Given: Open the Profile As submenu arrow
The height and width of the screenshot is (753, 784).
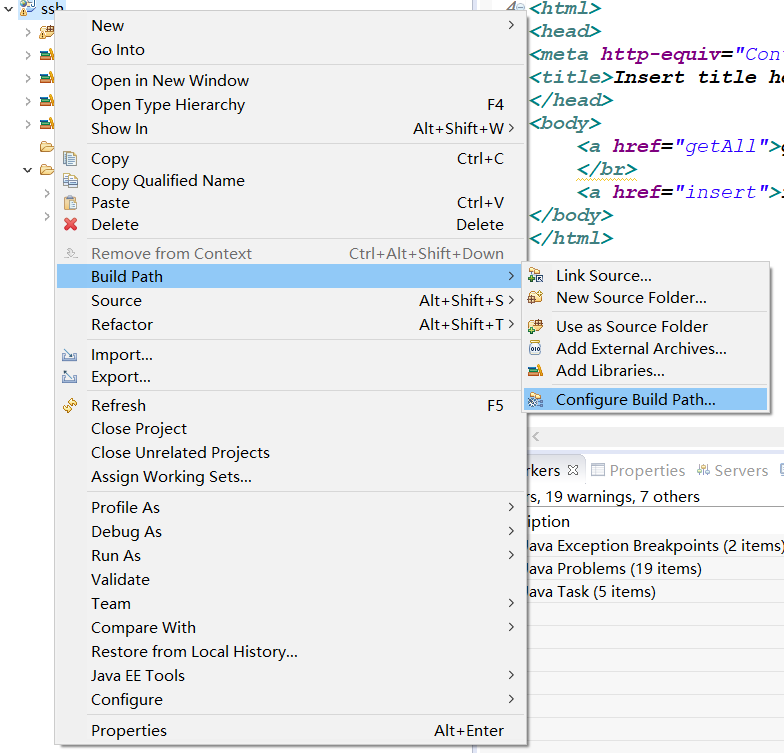Looking at the screenshot, I should click(x=511, y=507).
